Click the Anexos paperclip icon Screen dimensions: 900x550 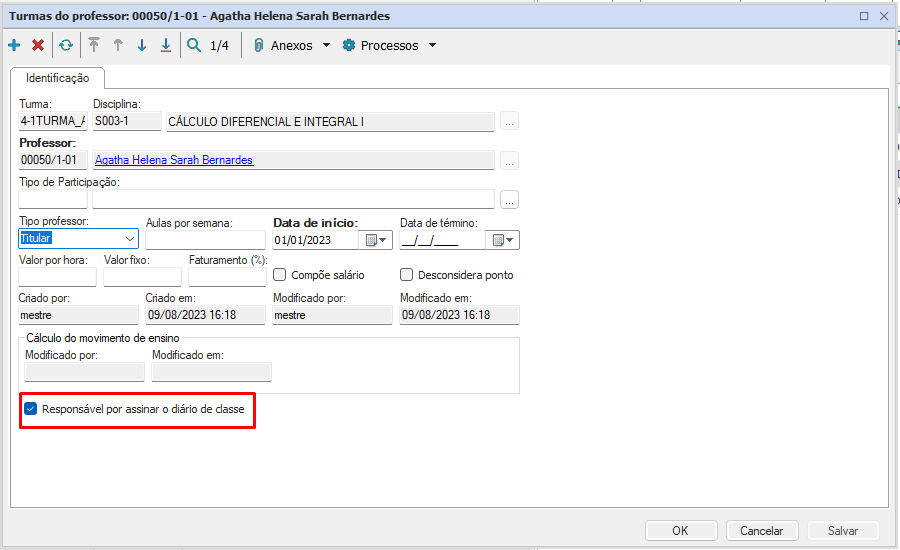click(x=259, y=45)
